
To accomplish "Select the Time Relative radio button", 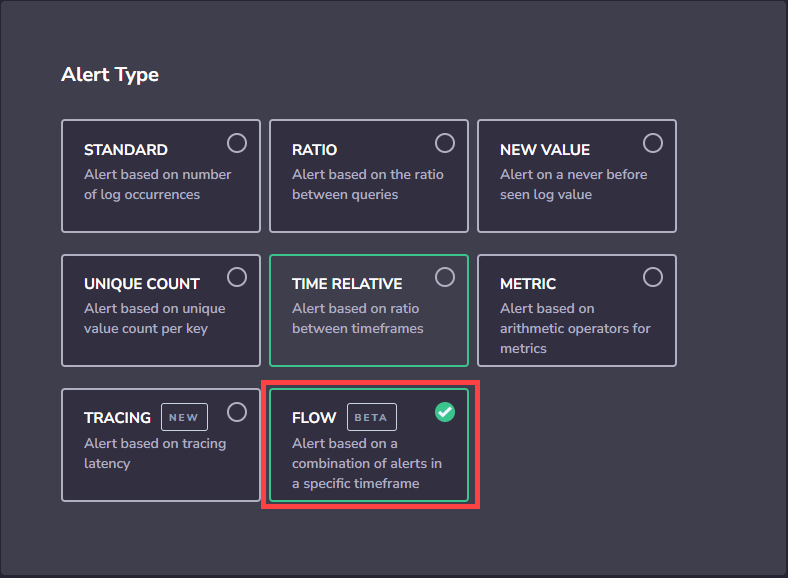I will coord(445,277).
